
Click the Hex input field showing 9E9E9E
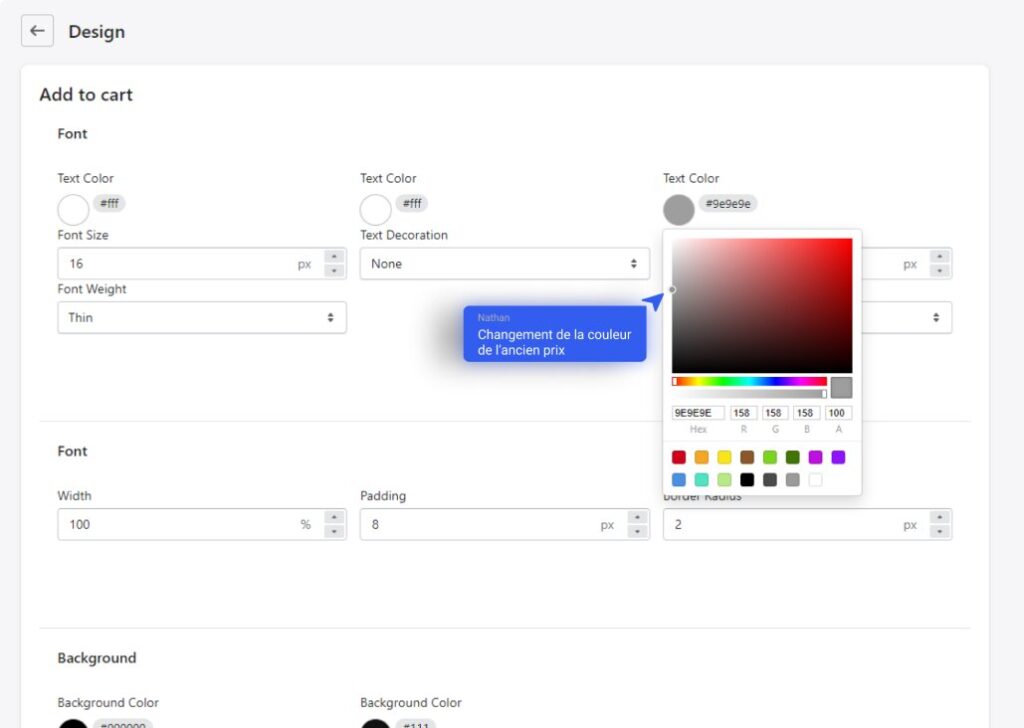(697, 413)
